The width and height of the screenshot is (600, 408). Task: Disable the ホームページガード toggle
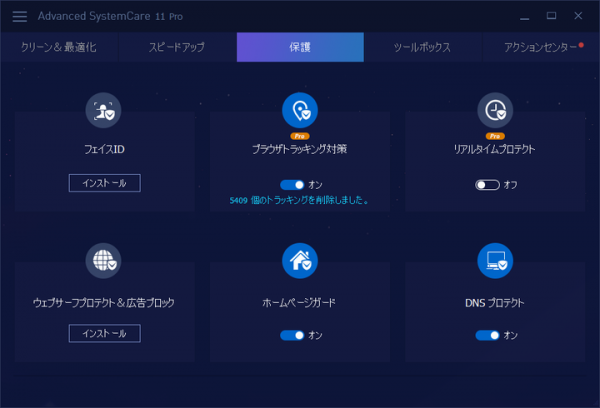click(x=292, y=335)
